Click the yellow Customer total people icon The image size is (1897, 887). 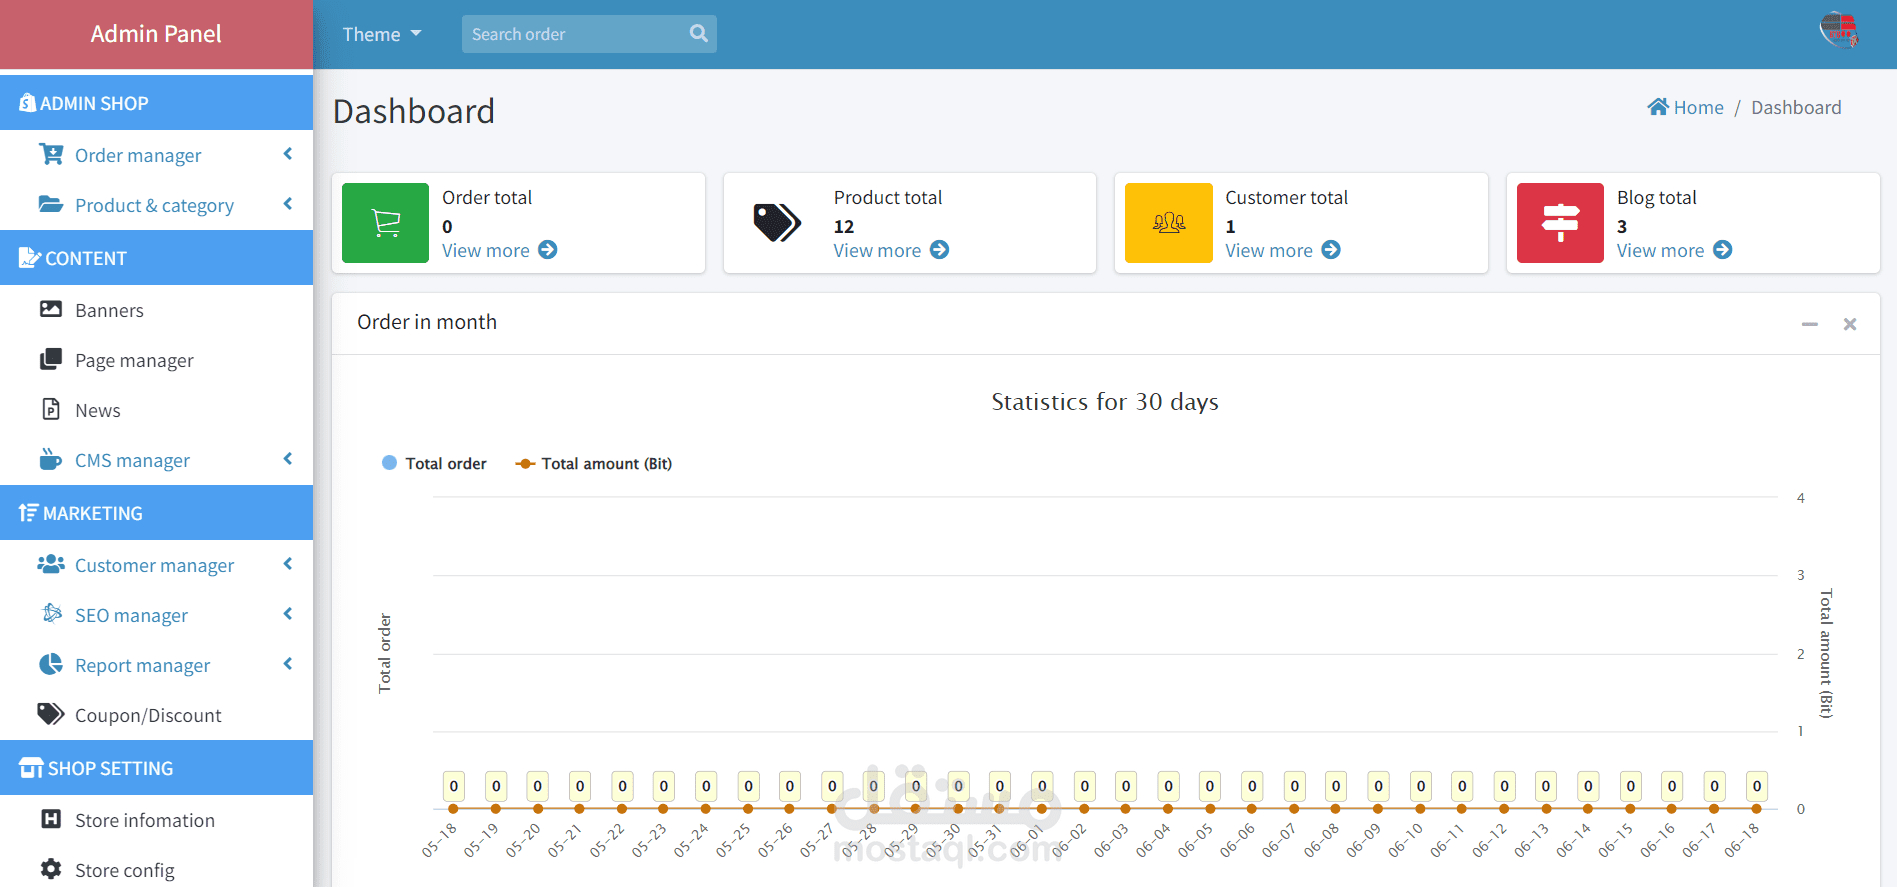click(x=1169, y=223)
